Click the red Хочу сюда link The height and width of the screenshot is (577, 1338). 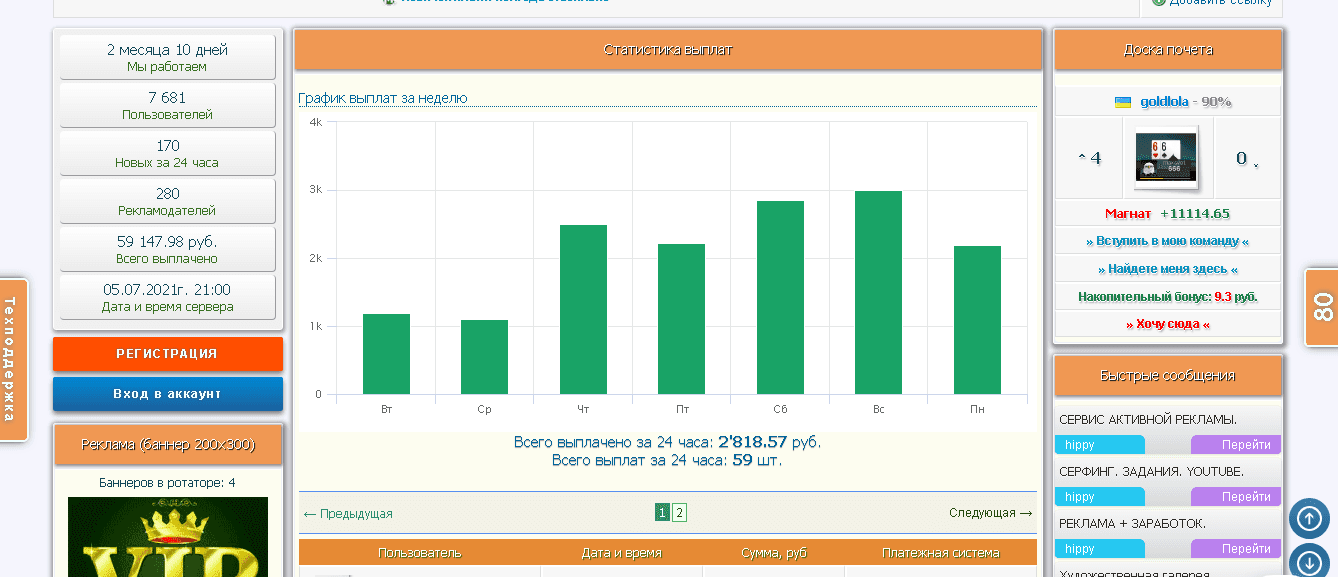pyautogui.click(x=1167, y=324)
